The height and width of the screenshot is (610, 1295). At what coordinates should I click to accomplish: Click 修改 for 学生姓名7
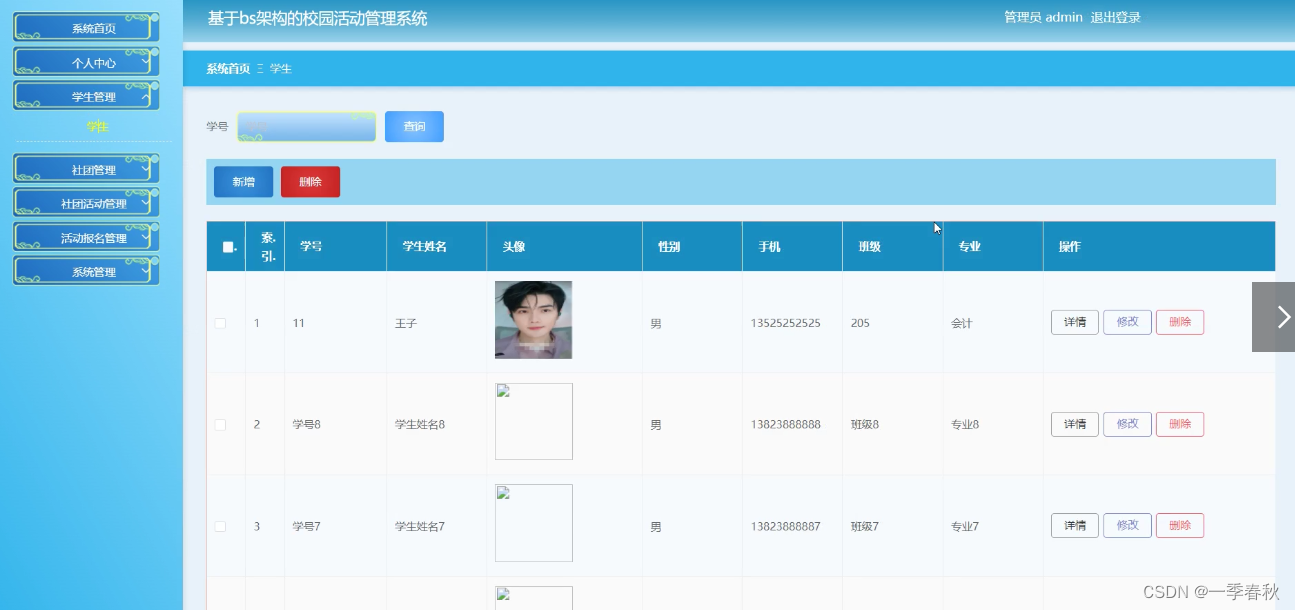pos(1127,525)
